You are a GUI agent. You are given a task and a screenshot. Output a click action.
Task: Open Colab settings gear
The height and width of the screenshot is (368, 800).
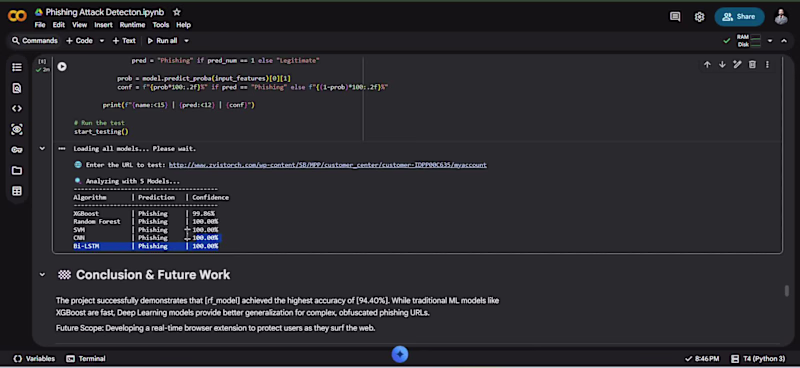click(x=699, y=17)
